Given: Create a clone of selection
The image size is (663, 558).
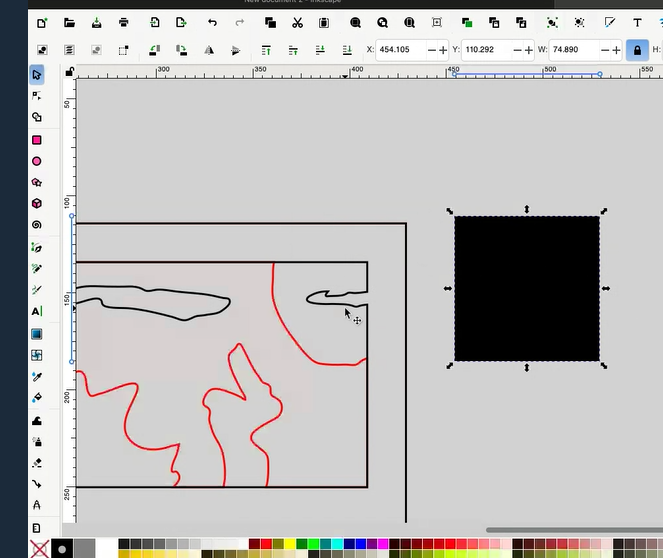Looking at the screenshot, I should point(494,23).
